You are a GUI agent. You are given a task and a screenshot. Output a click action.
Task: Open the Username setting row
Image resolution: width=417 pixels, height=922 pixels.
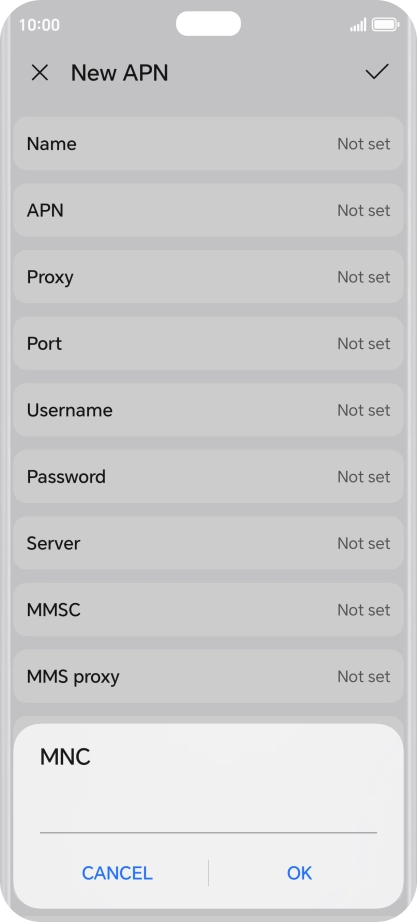(x=208, y=410)
